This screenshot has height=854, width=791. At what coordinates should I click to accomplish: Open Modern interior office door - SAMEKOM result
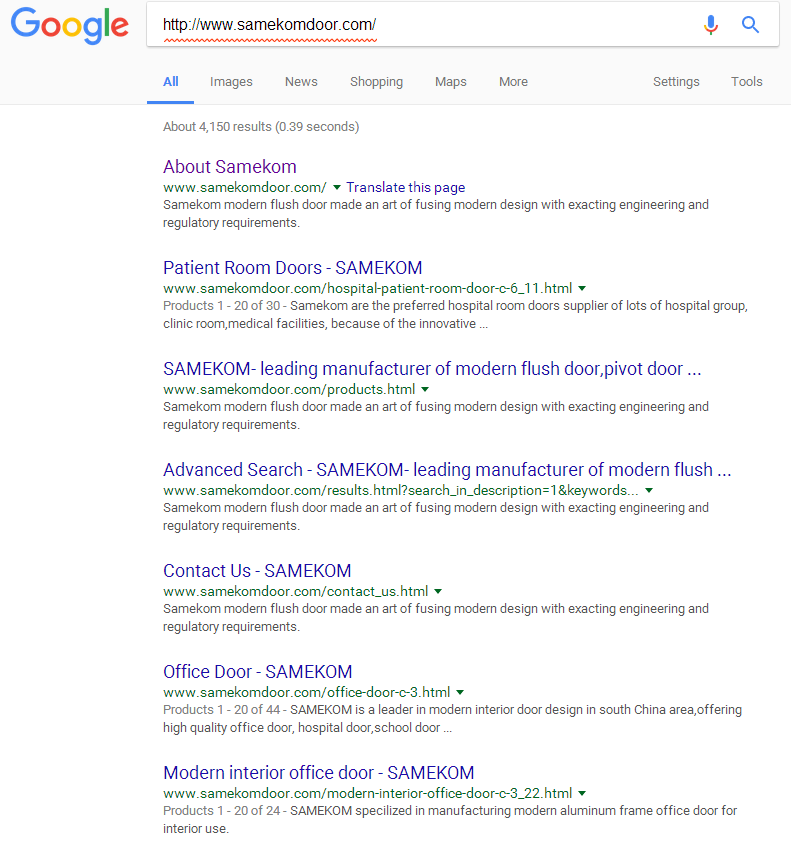coord(319,773)
